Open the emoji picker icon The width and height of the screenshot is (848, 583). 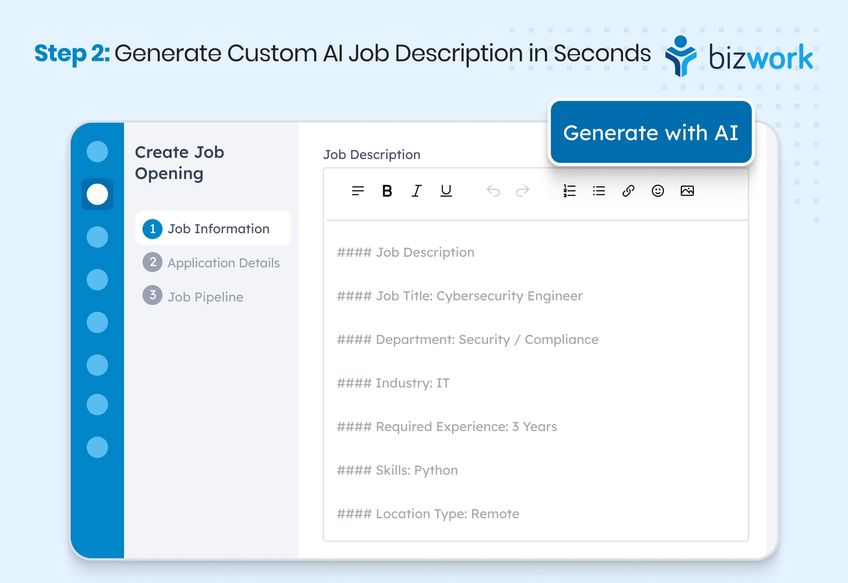[657, 191]
